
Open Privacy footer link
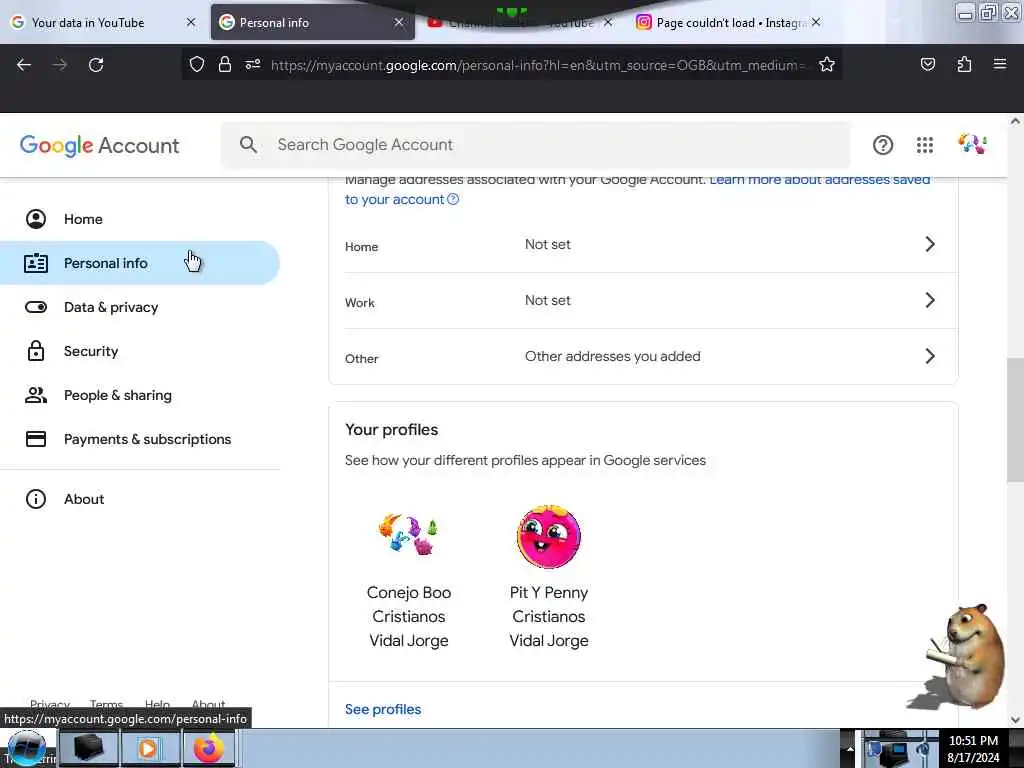pyautogui.click(x=50, y=704)
